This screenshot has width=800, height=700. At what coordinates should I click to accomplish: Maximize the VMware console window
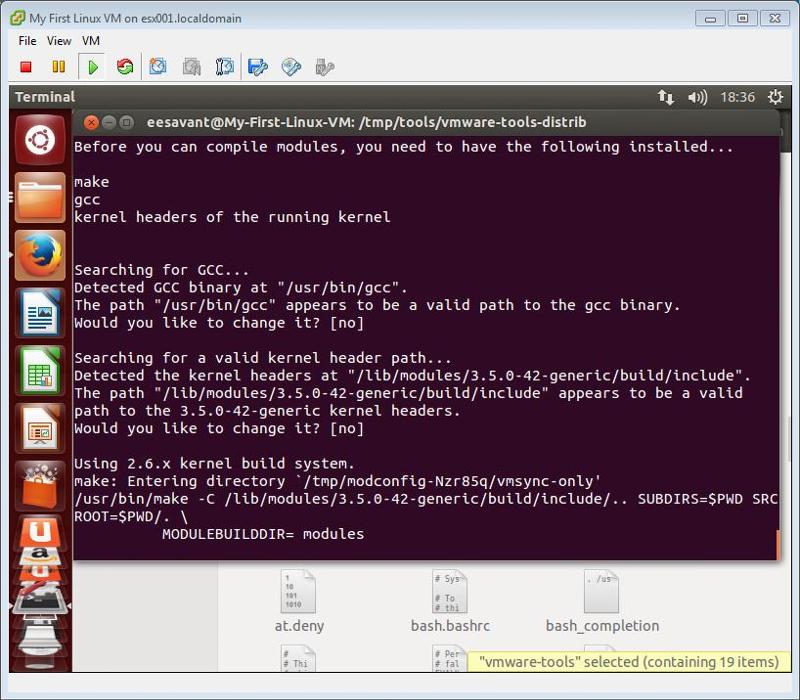(x=742, y=19)
